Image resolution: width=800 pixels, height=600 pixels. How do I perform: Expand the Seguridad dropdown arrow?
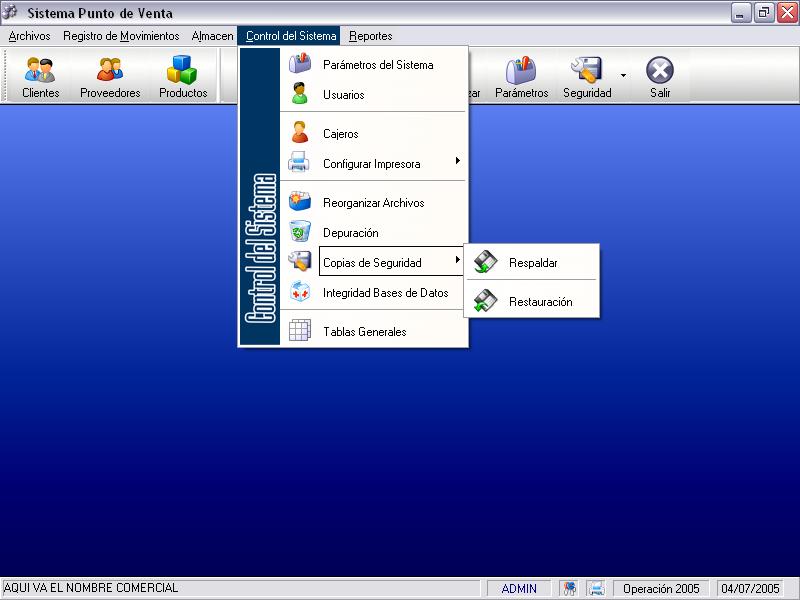coord(624,75)
